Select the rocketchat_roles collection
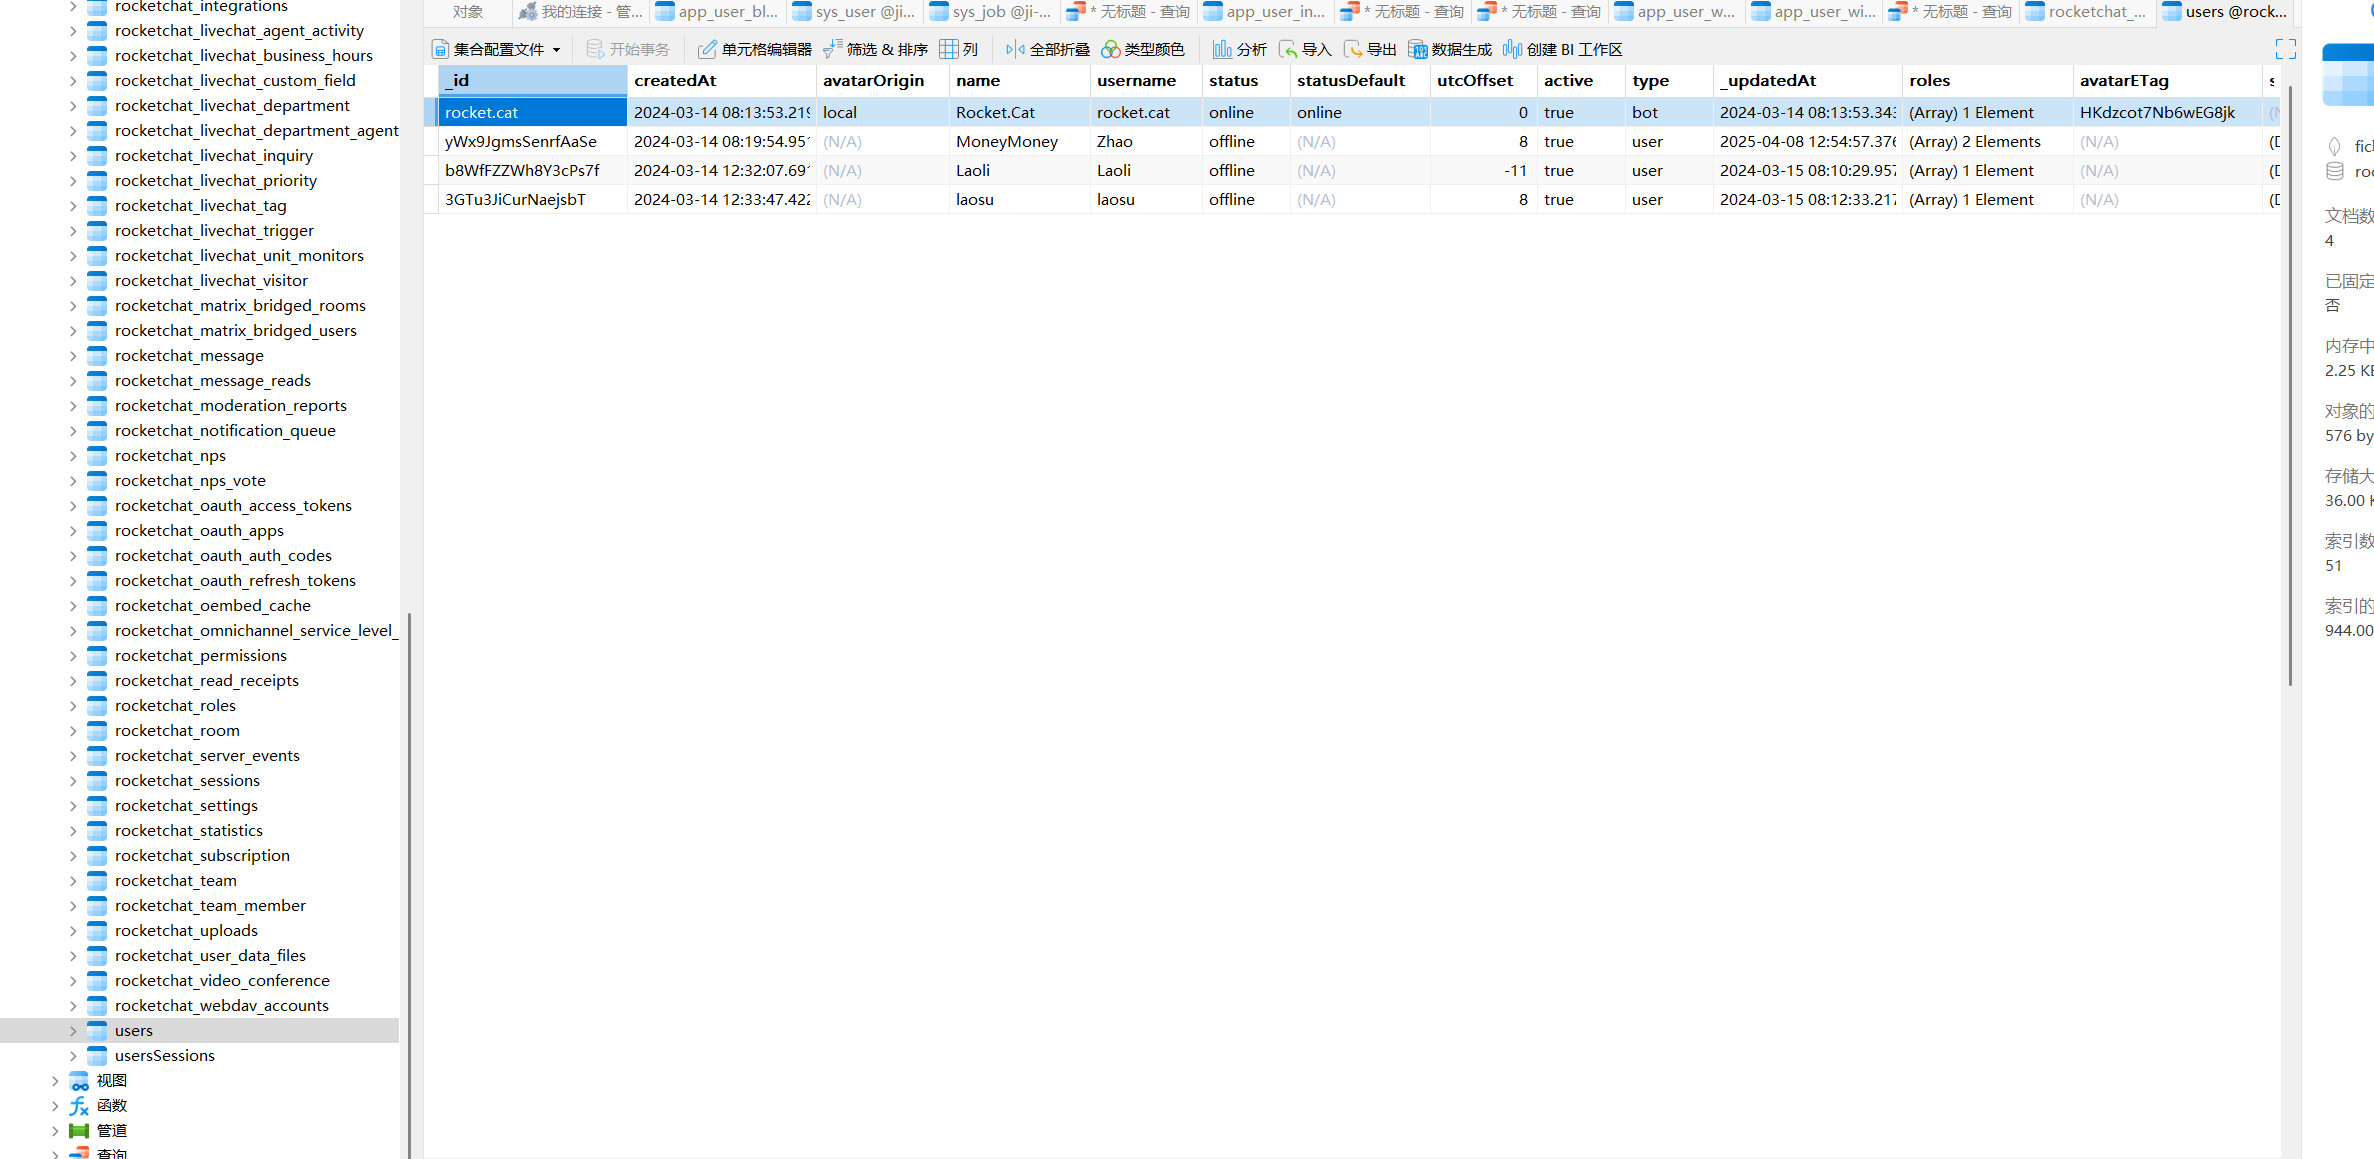This screenshot has width=2374, height=1159. click(175, 706)
